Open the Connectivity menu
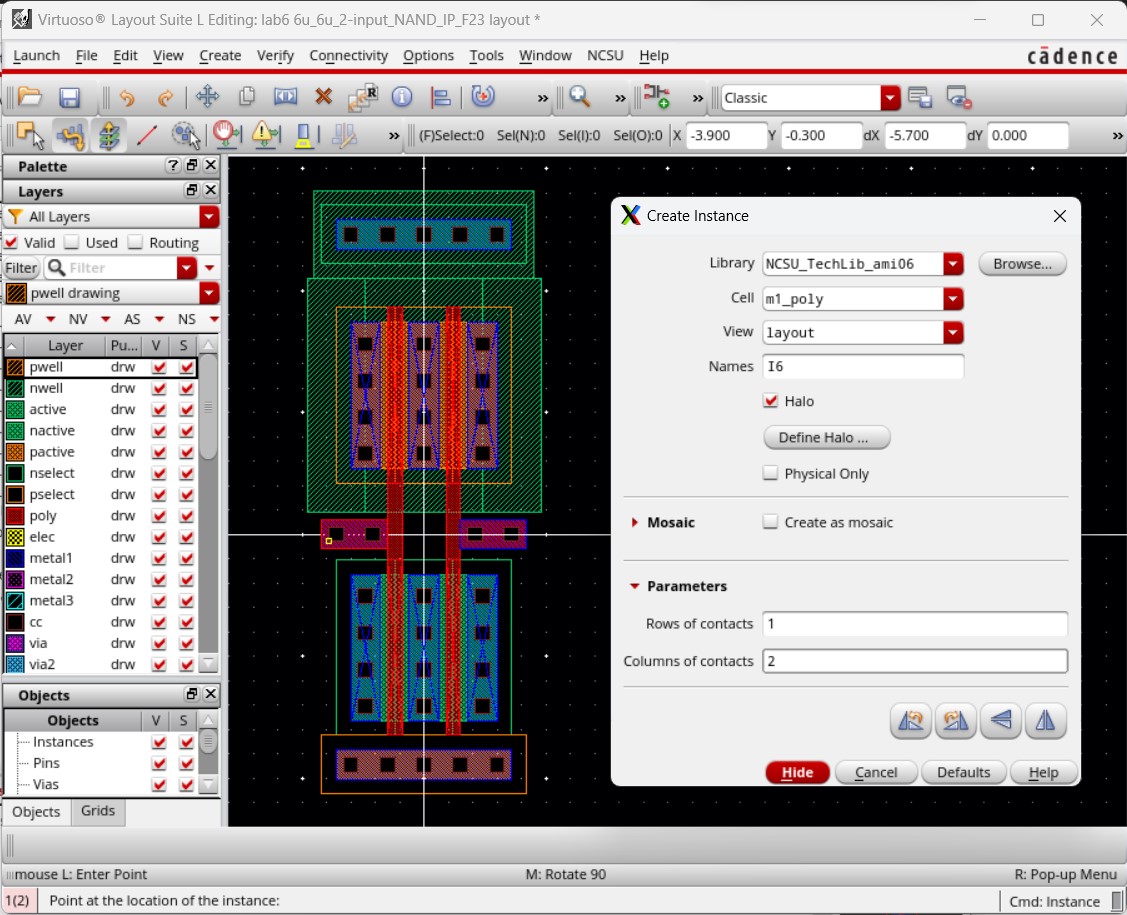 coord(349,55)
